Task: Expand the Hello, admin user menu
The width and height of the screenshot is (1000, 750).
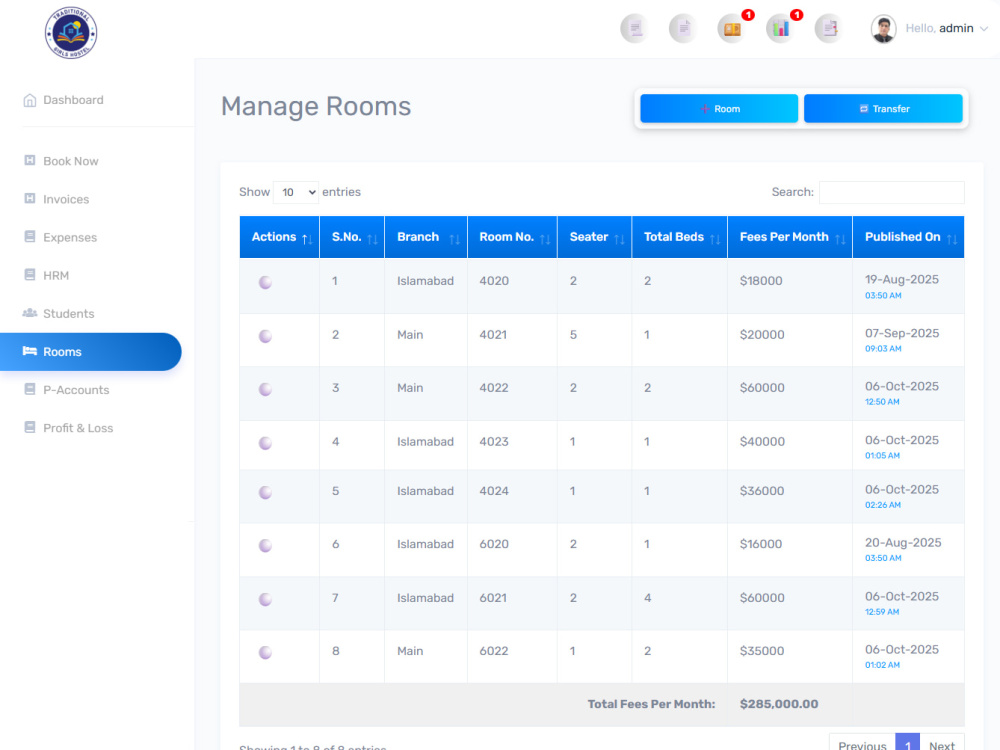Action: 946,29
